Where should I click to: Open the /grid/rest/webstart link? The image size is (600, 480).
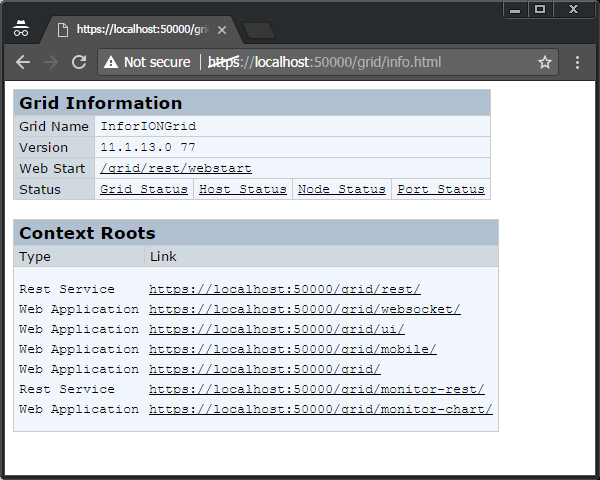click(175, 169)
